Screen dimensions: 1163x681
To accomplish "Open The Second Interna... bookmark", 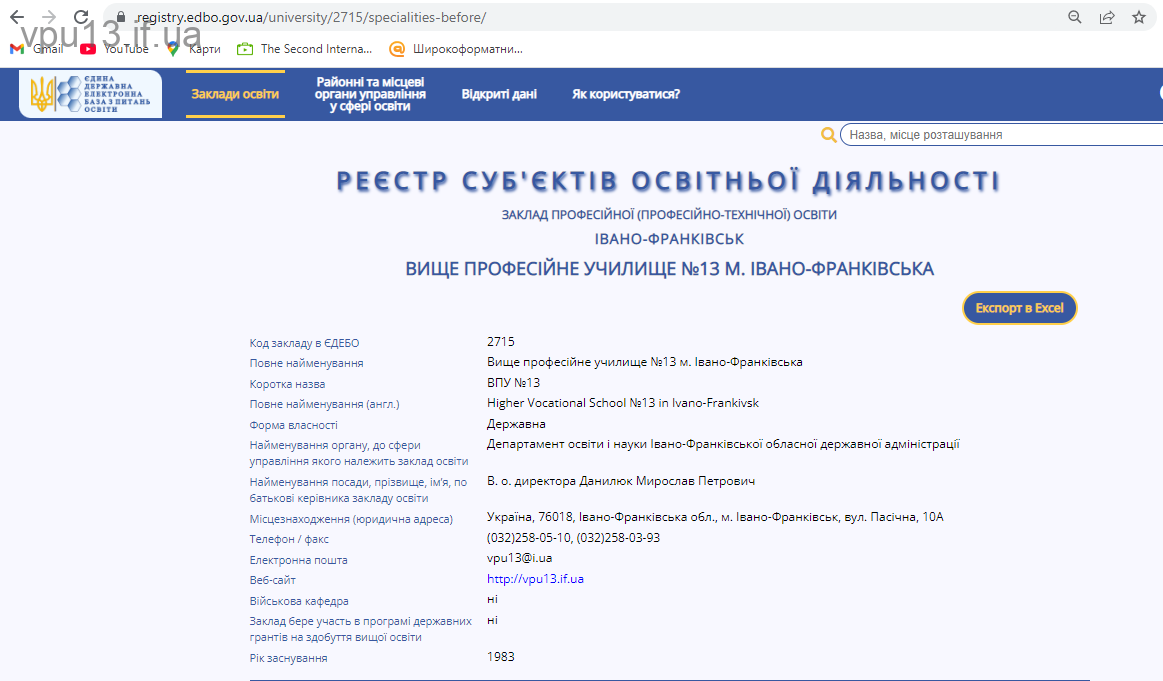I will (305, 48).
